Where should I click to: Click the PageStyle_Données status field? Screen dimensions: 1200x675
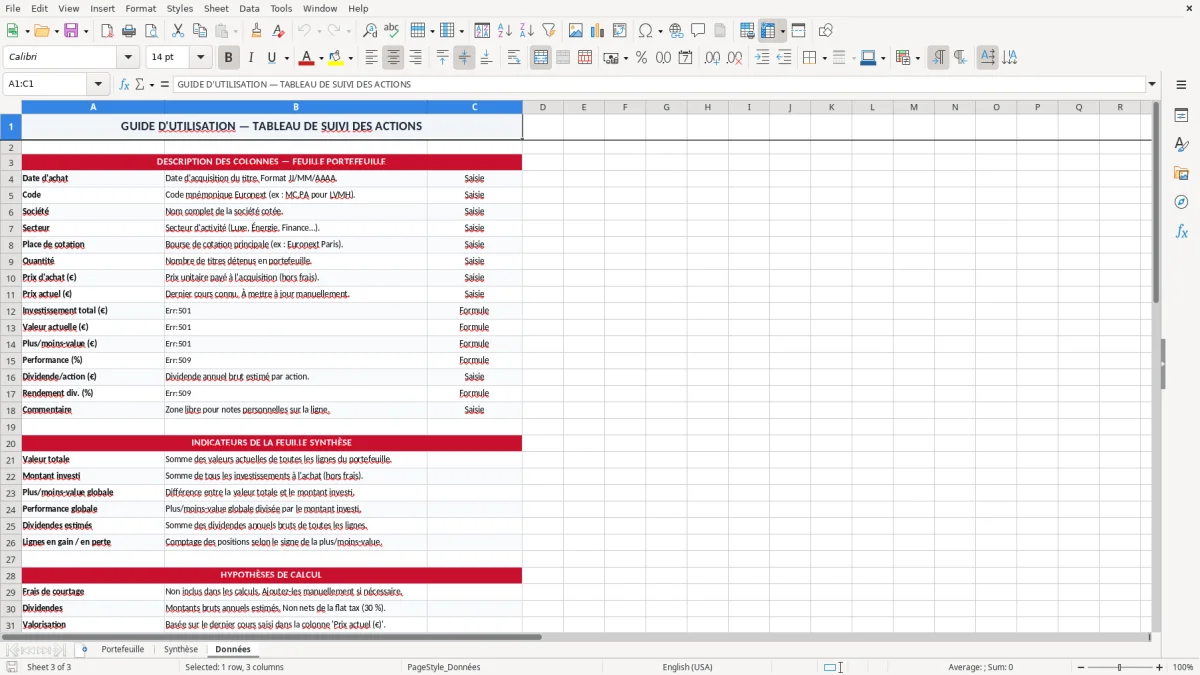443,667
